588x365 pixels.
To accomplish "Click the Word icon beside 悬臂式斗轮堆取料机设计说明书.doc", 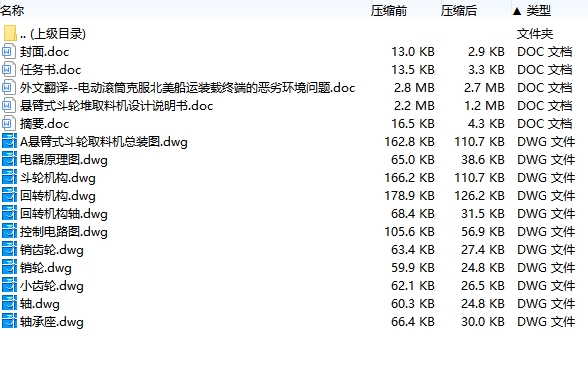I will tap(9, 105).
